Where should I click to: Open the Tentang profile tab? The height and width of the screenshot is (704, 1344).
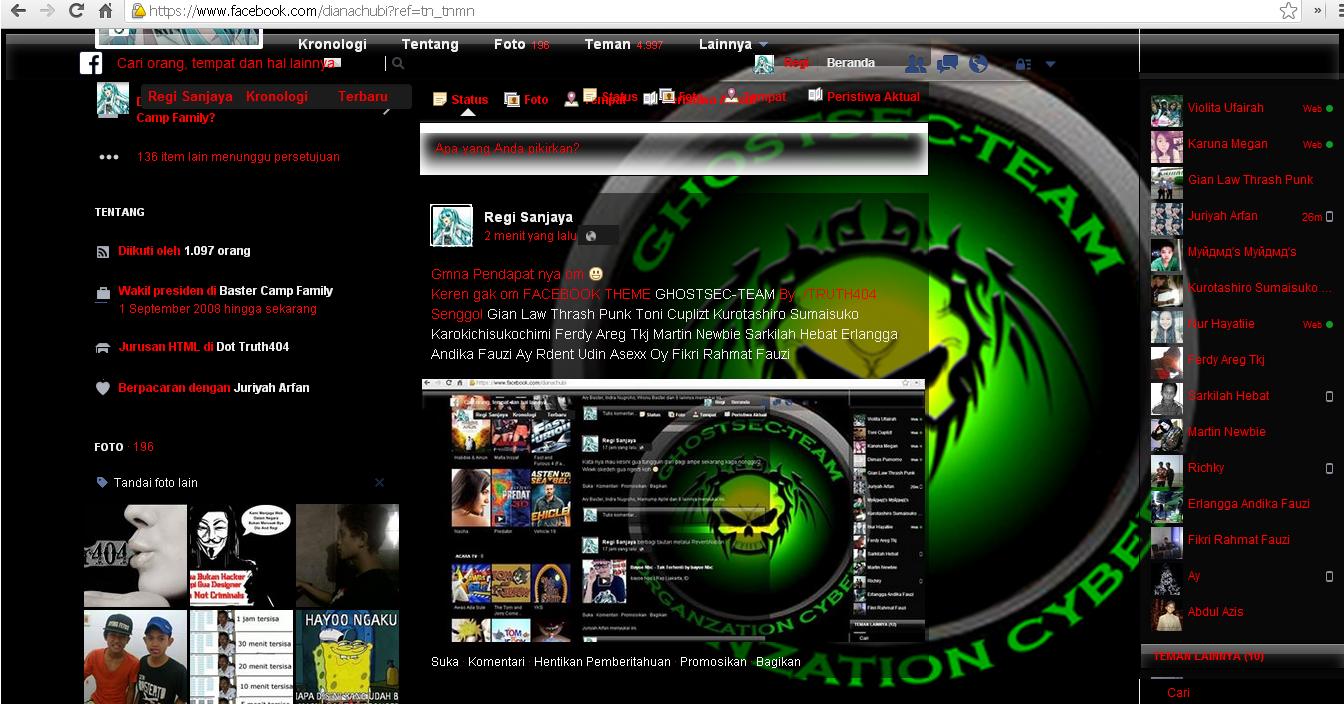point(430,44)
